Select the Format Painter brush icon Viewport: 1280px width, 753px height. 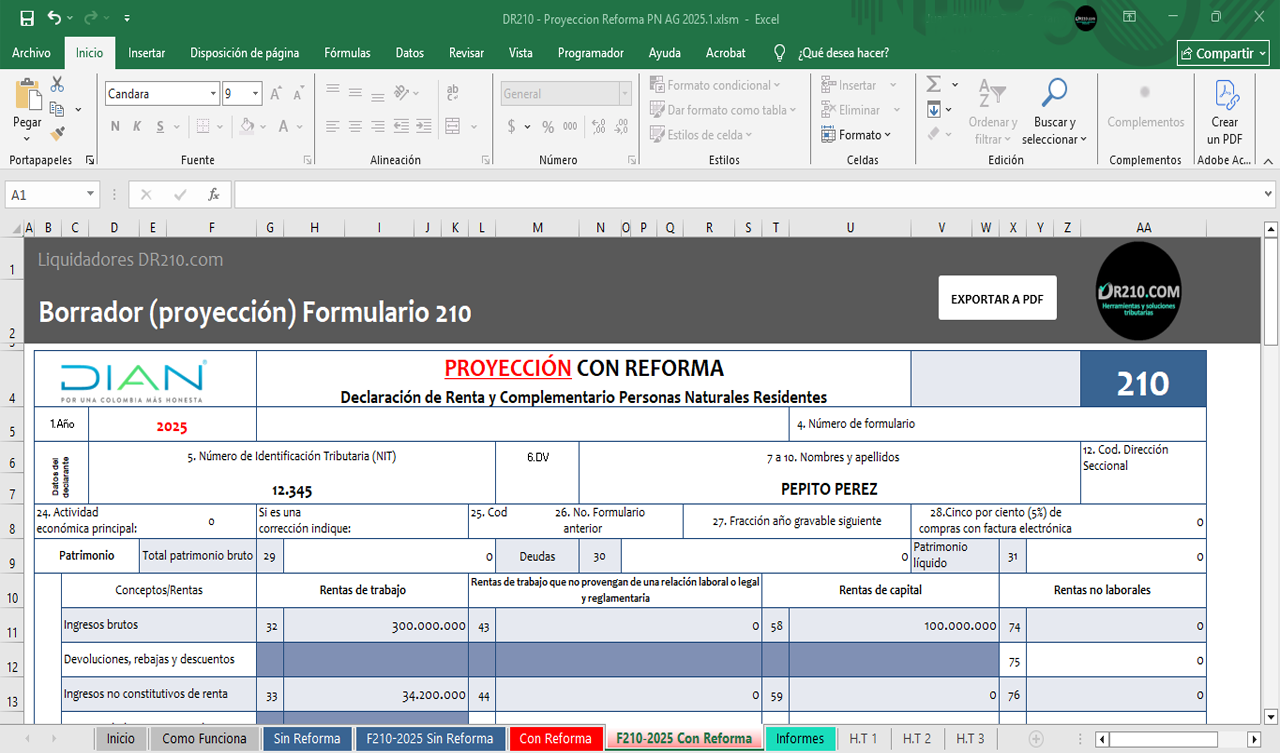pos(57,132)
